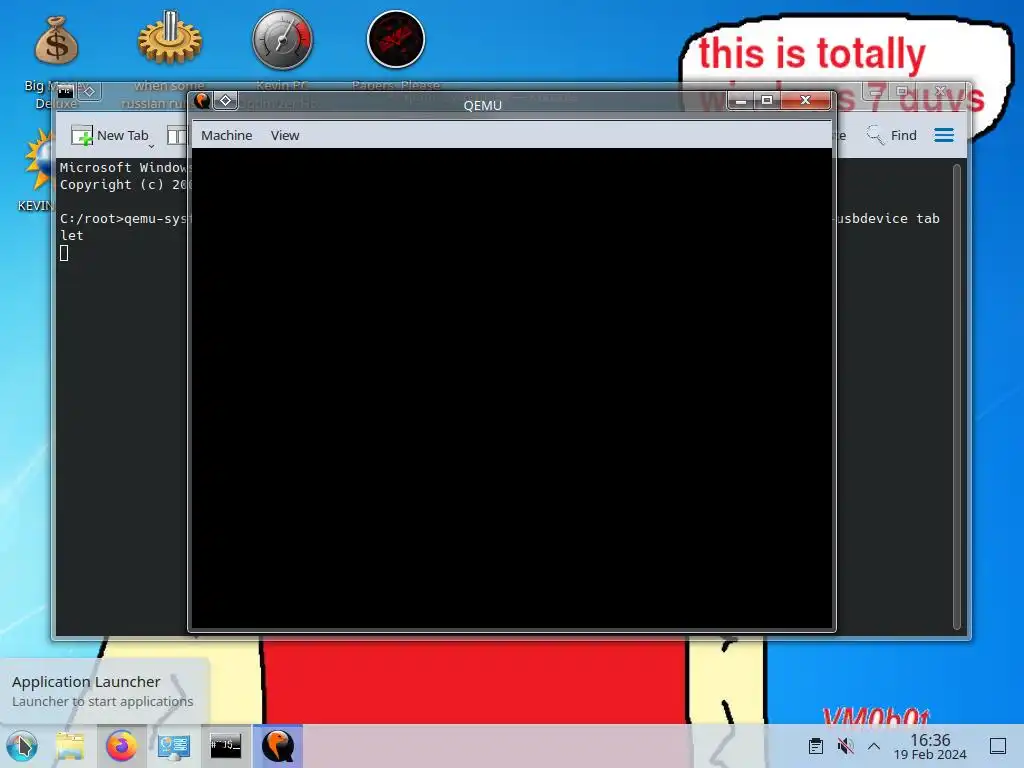
Task: Click the terminal window title bar icon
Action: (x=66, y=91)
